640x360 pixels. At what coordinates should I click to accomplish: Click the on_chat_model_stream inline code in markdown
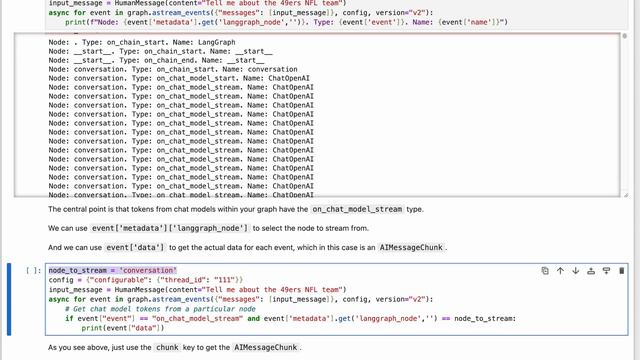click(357, 209)
